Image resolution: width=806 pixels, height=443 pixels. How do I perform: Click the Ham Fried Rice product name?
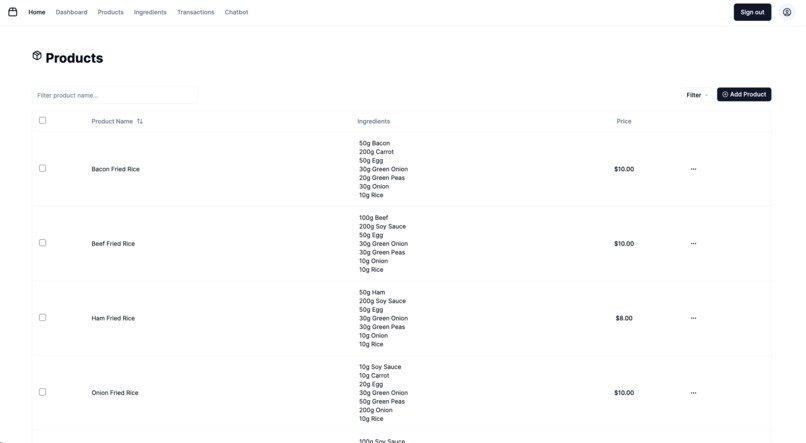pyautogui.click(x=113, y=318)
